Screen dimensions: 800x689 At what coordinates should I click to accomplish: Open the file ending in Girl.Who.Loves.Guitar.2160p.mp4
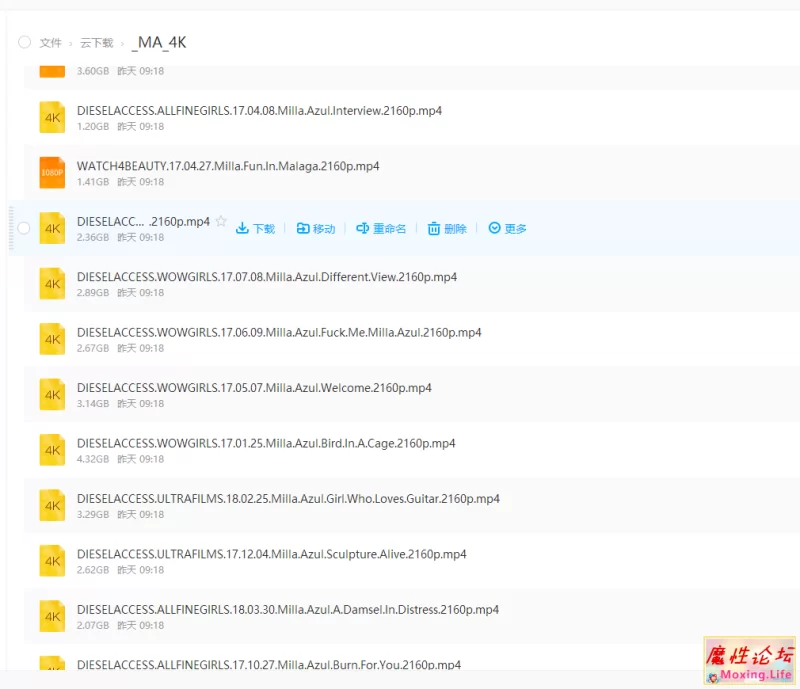click(x=288, y=499)
